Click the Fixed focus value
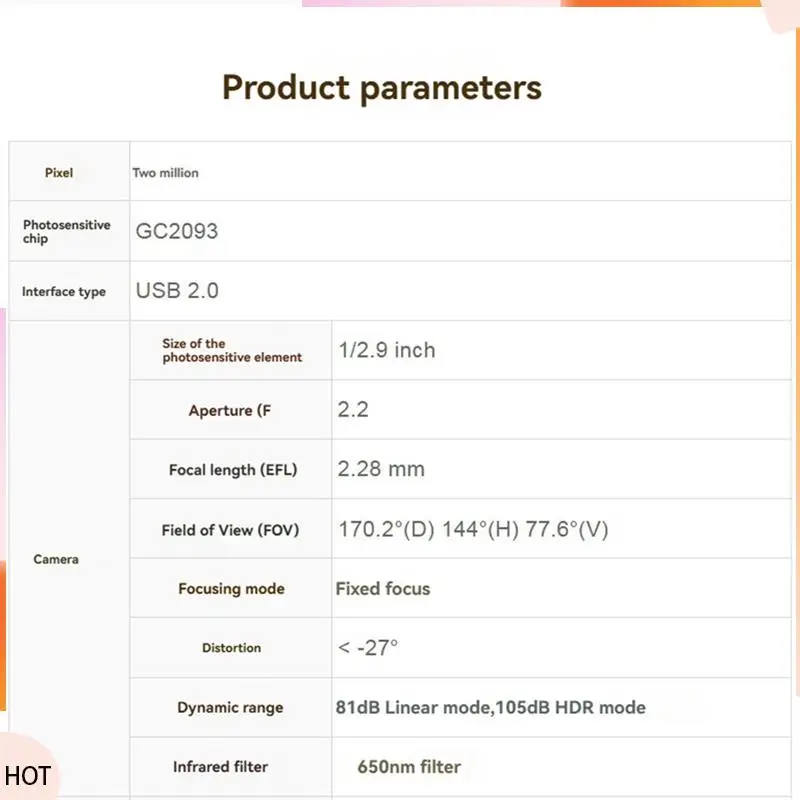The image size is (800, 800). [383, 589]
